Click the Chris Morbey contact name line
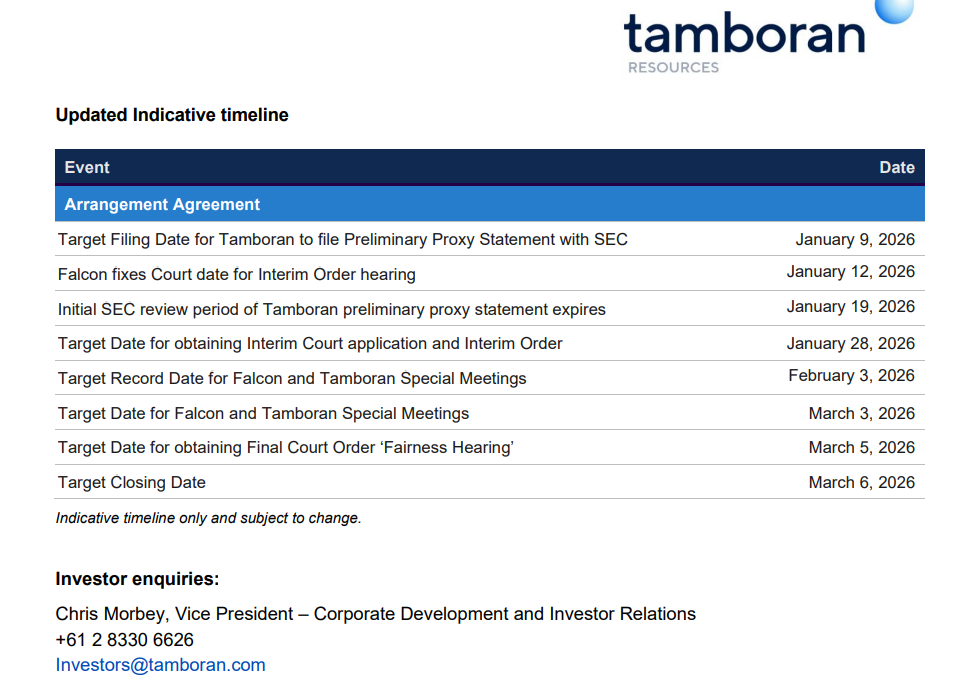 [x=375, y=614]
